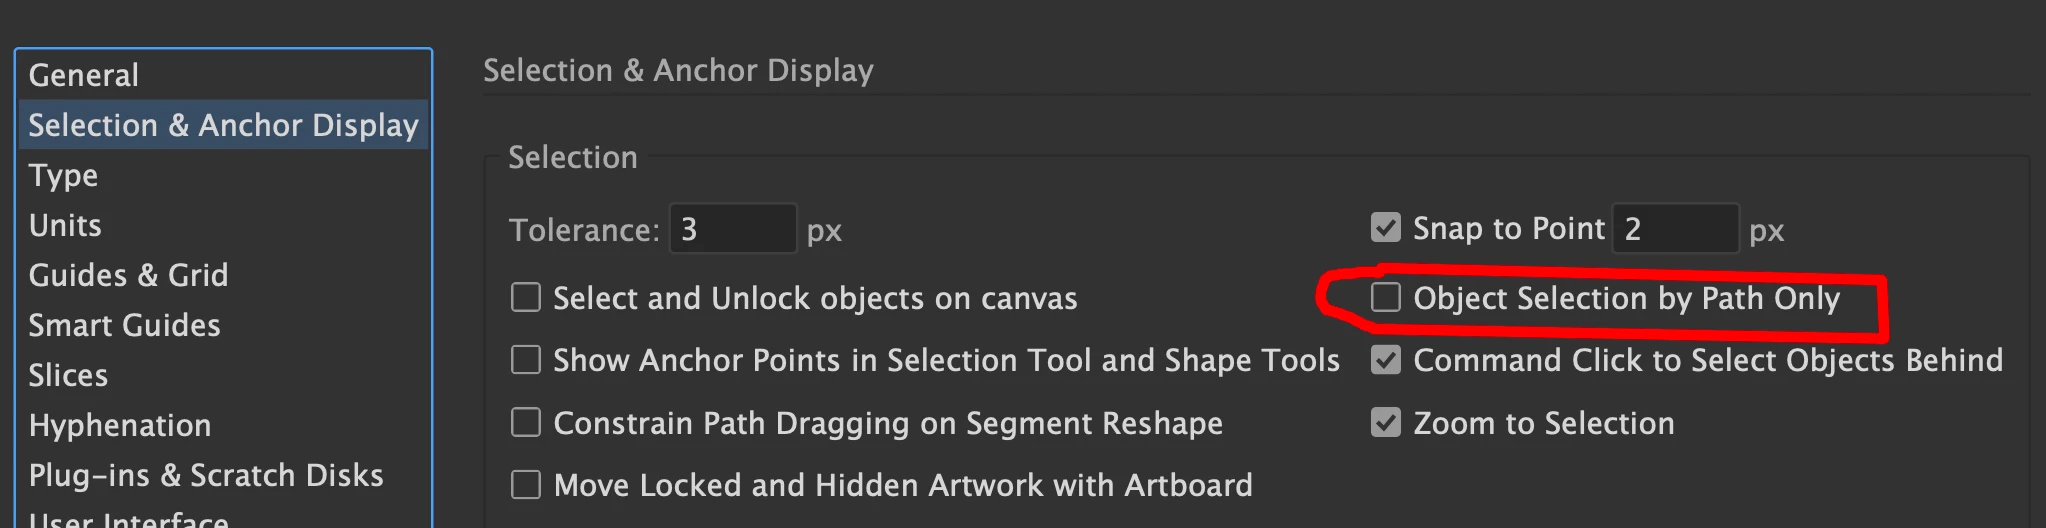Enable Show Anchor Points in Selection Tool
The width and height of the screenshot is (2046, 528).
point(526,360)
